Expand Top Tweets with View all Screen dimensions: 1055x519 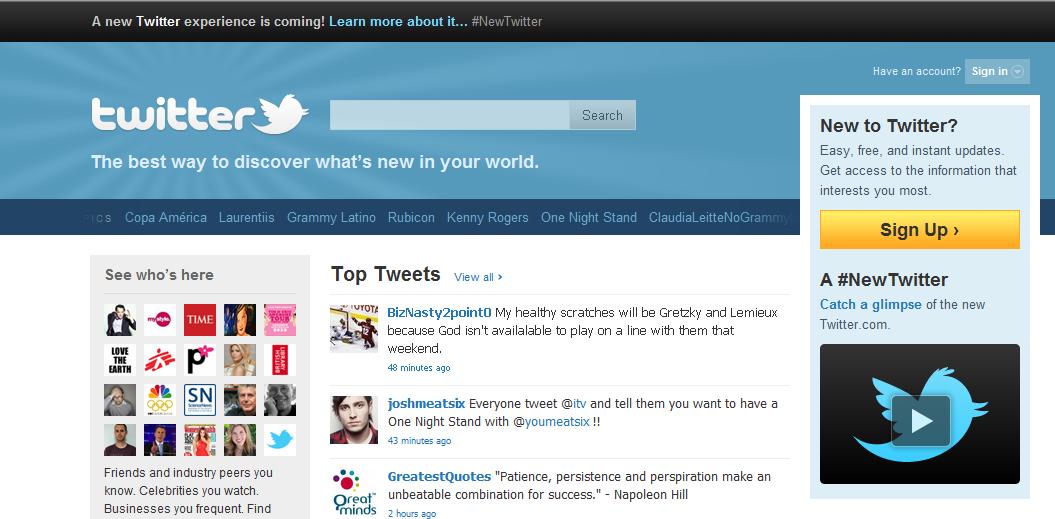tap(478, 277)
